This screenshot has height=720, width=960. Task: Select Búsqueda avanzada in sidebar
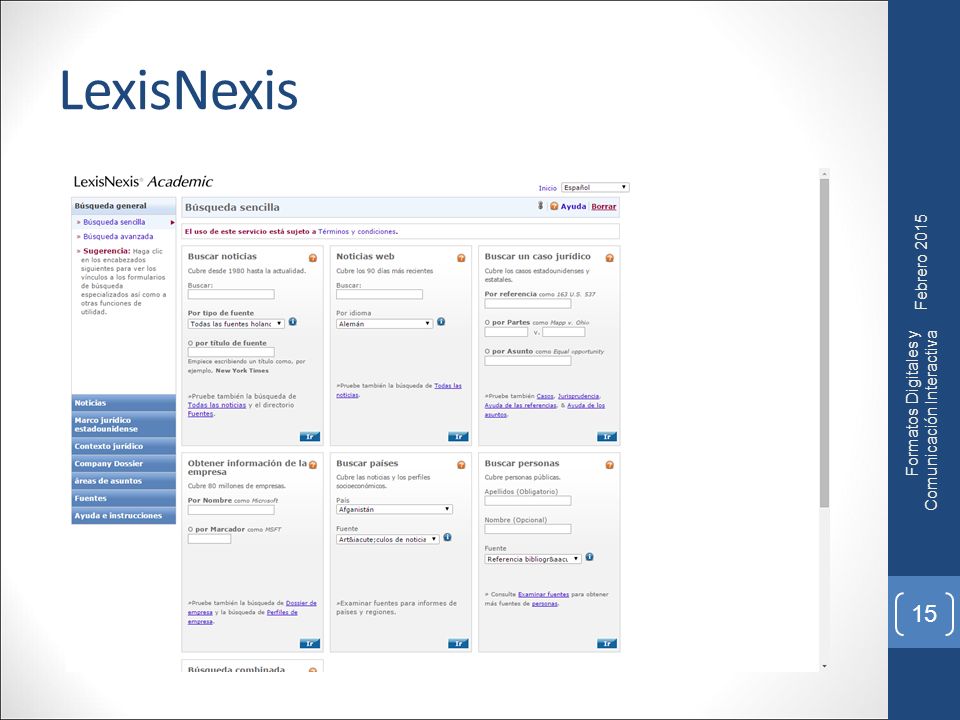click(118, 236)
